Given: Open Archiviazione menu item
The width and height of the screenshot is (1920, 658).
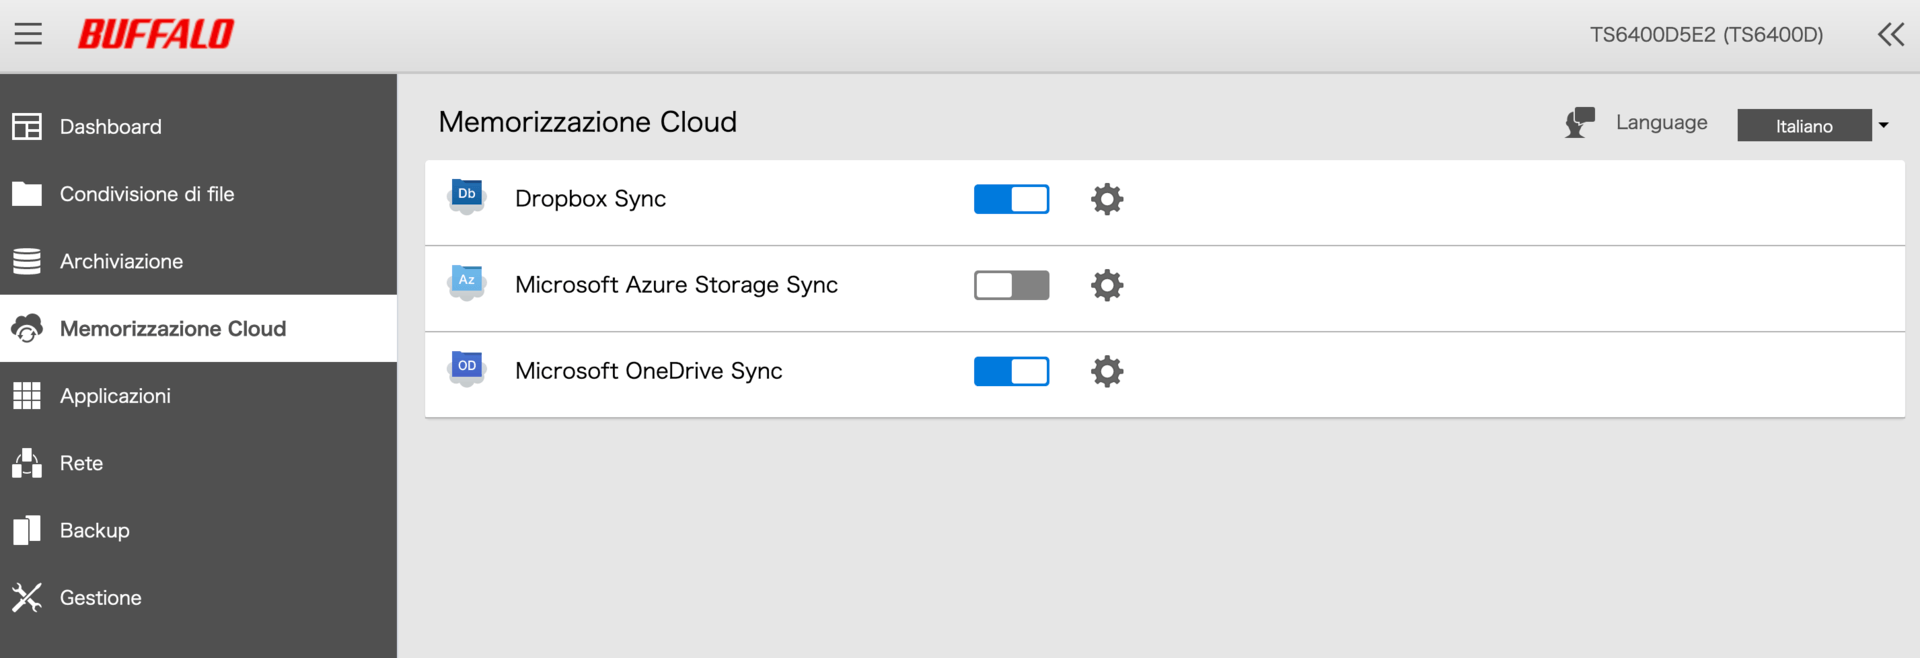Looking at the screenshot, I should coord(198,261).
